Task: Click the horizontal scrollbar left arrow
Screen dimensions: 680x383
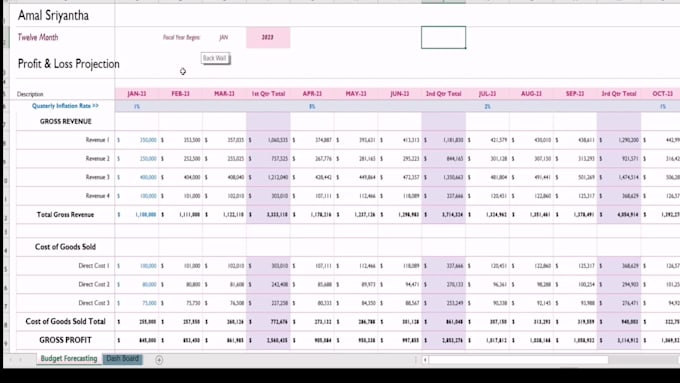Action: coord(425,360)
